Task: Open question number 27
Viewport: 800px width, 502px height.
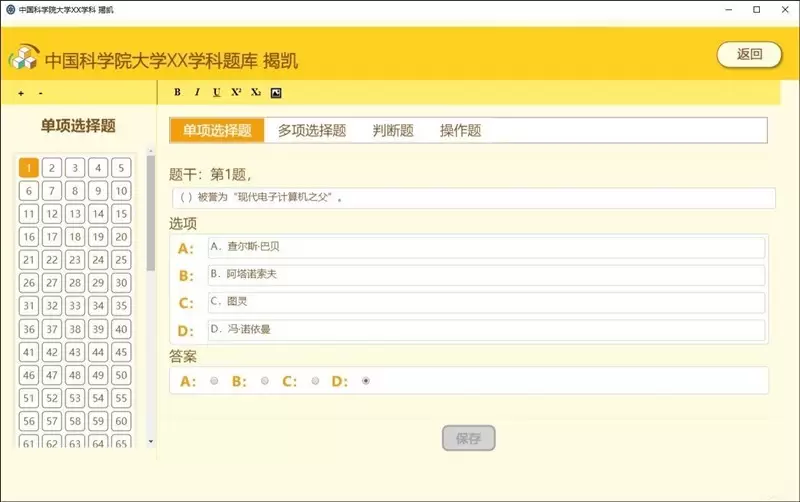Action: tap(52, 283)
